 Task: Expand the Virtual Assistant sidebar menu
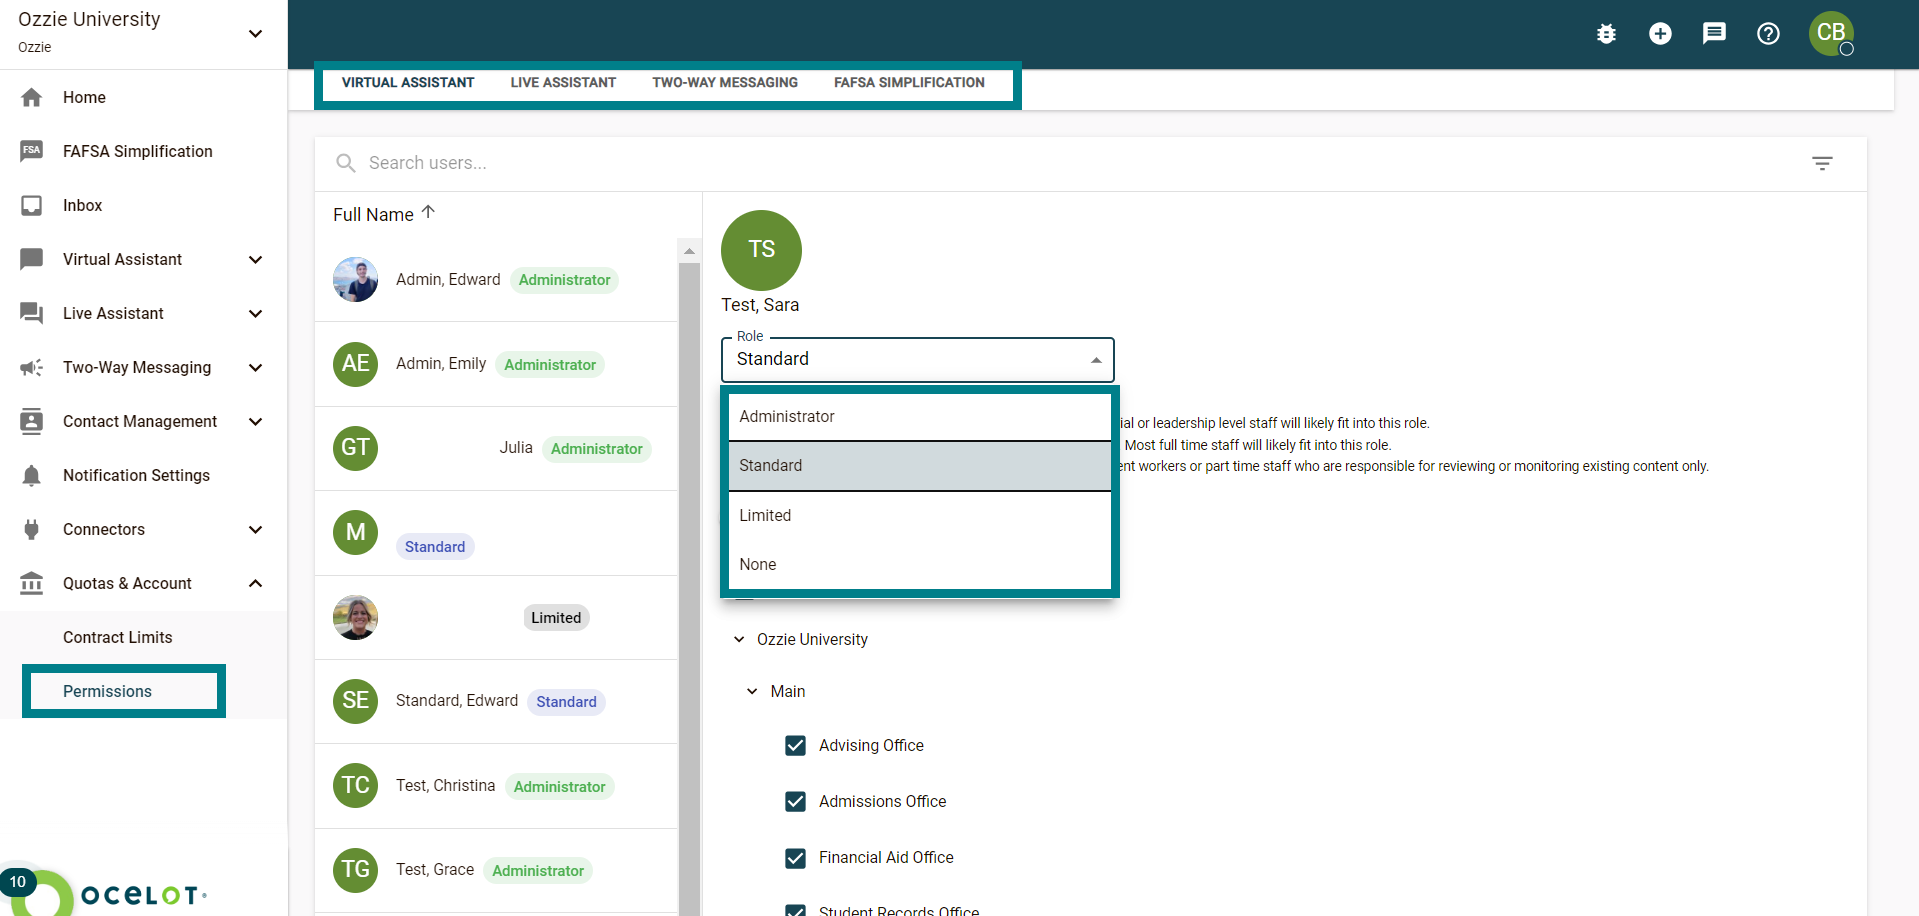click(x=256, y=259)
